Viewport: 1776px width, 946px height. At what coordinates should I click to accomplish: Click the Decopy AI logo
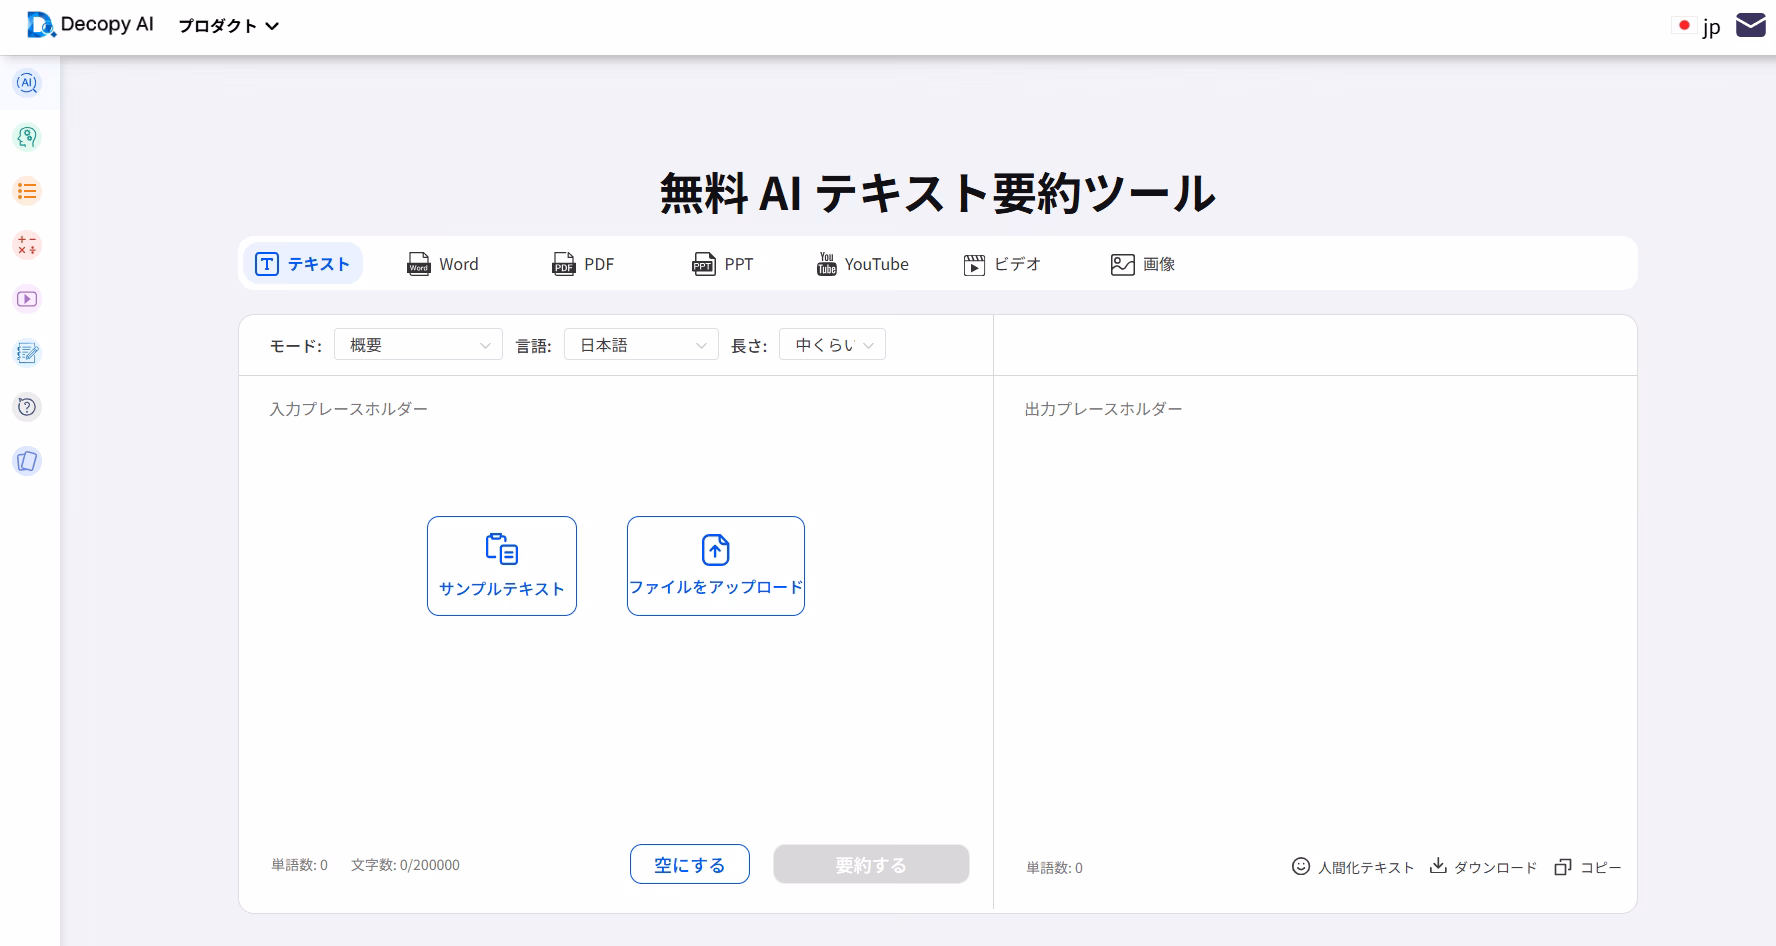point(90,25)
